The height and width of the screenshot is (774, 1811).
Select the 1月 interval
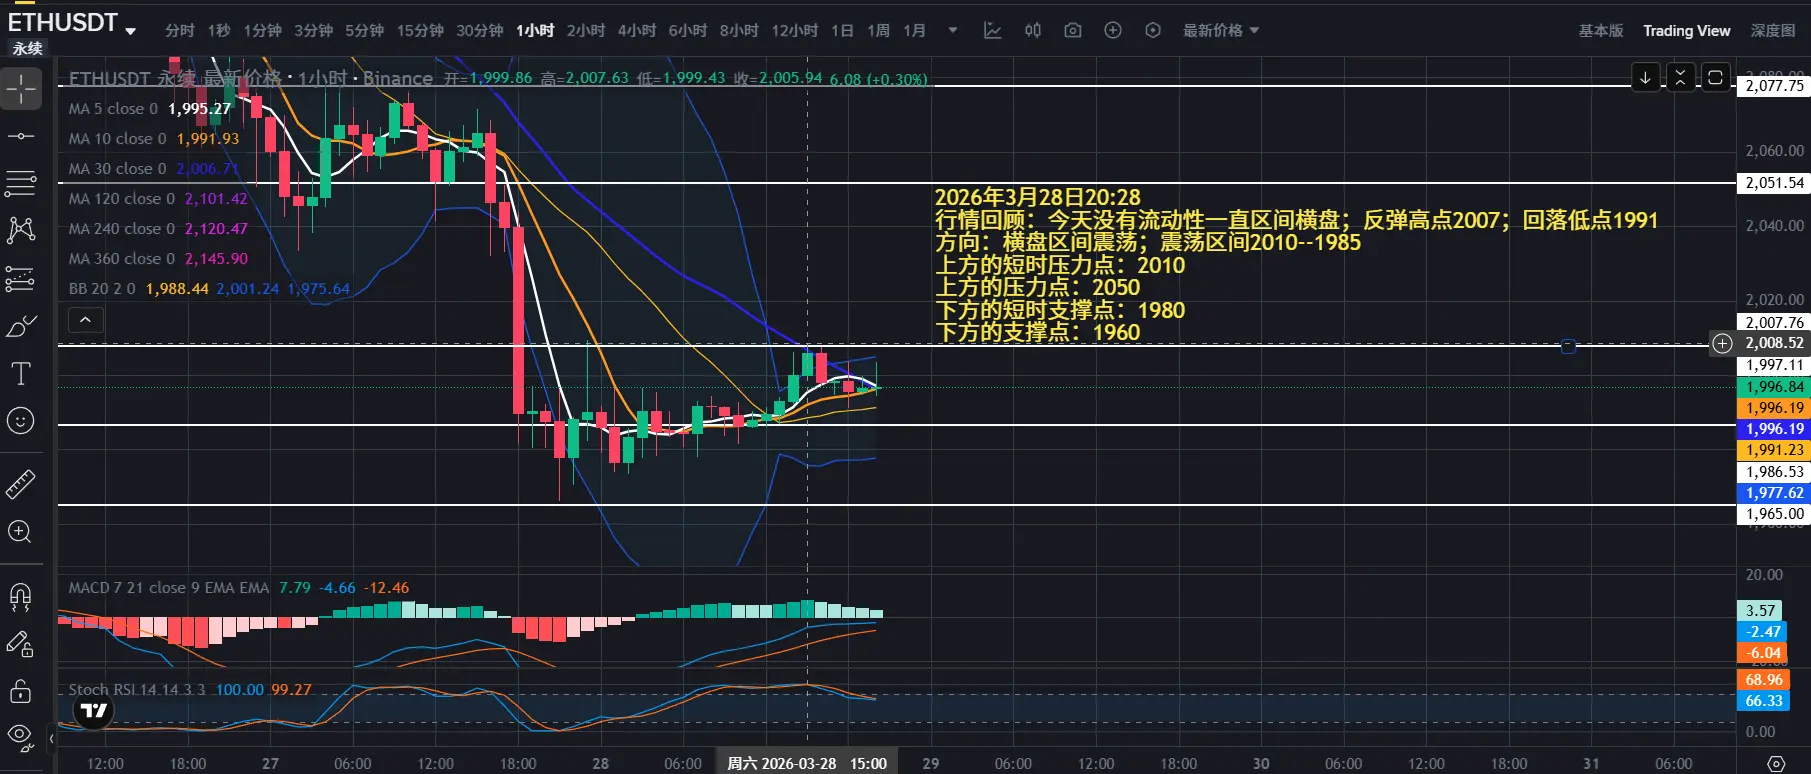tap(915, 31)
